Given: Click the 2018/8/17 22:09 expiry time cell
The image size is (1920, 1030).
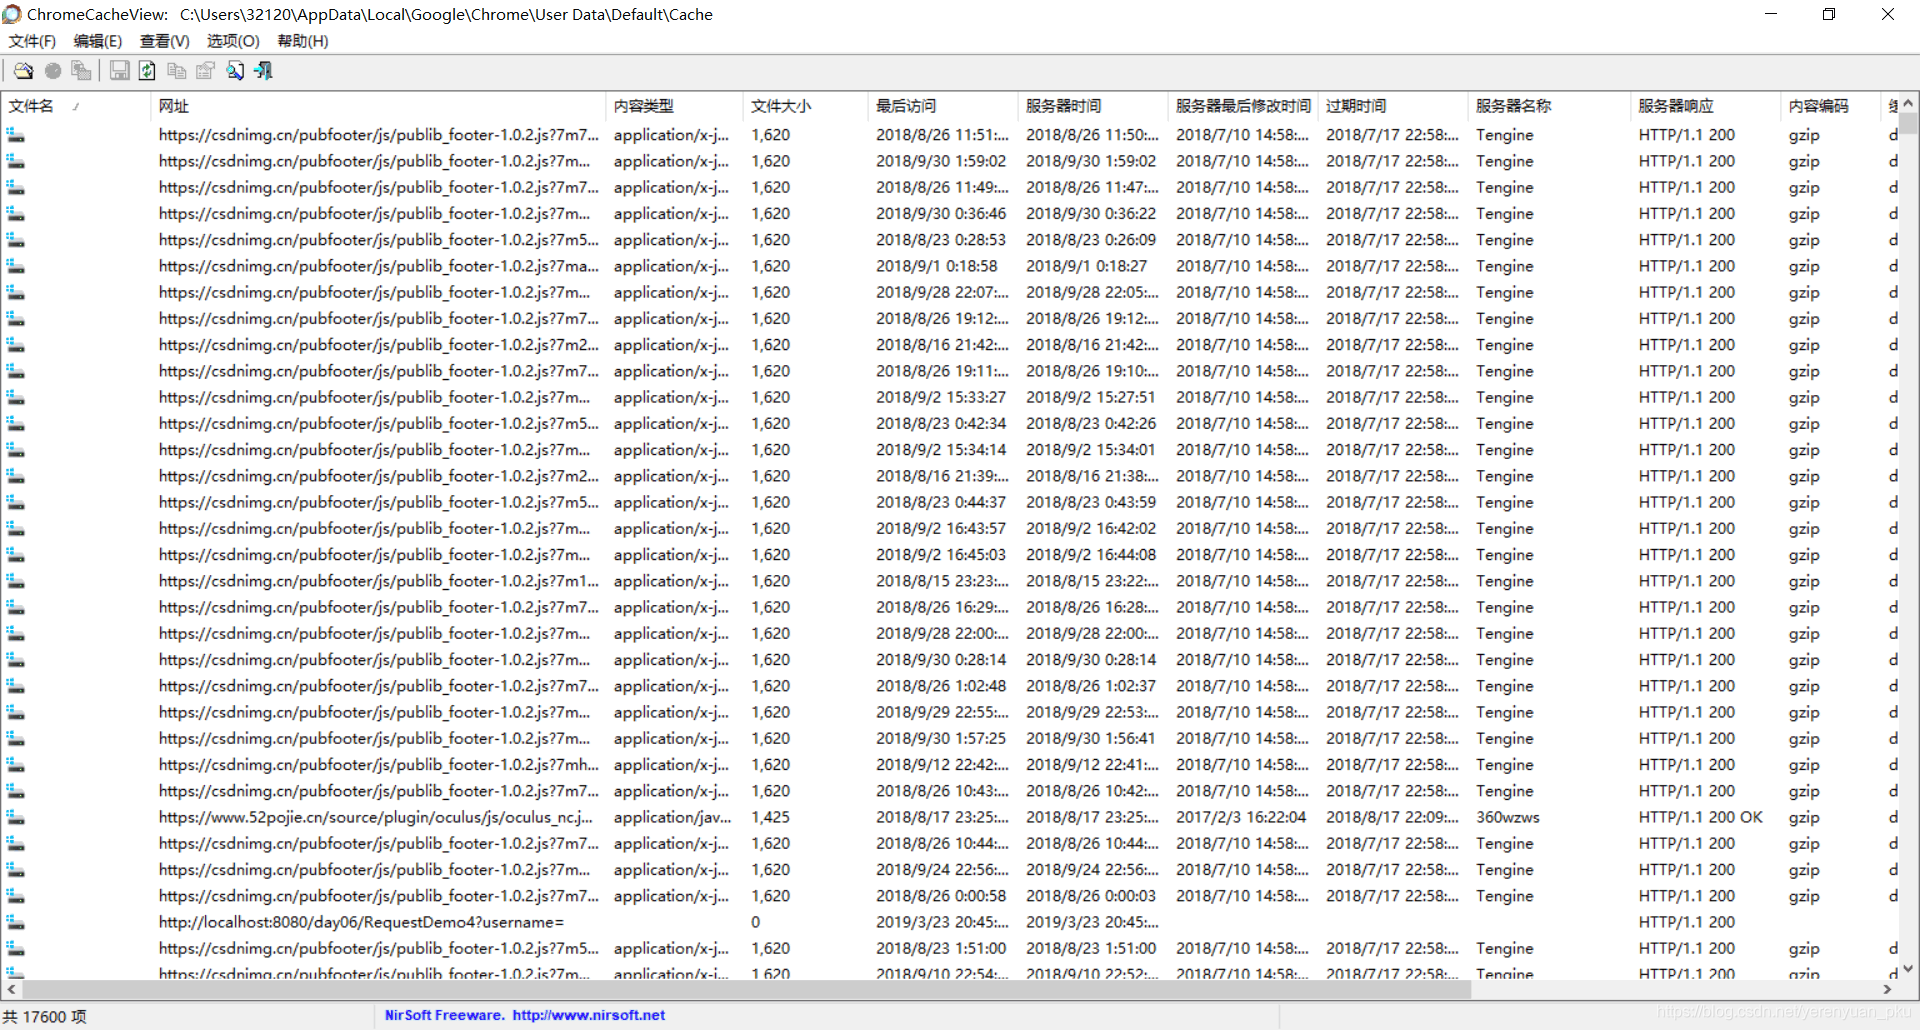Looking at the screenshot, I should (1392, 817).
